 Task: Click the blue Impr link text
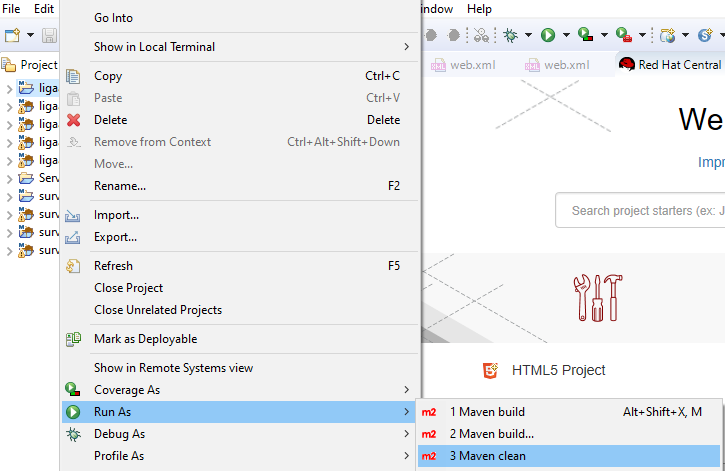click(x=711, y=162)
